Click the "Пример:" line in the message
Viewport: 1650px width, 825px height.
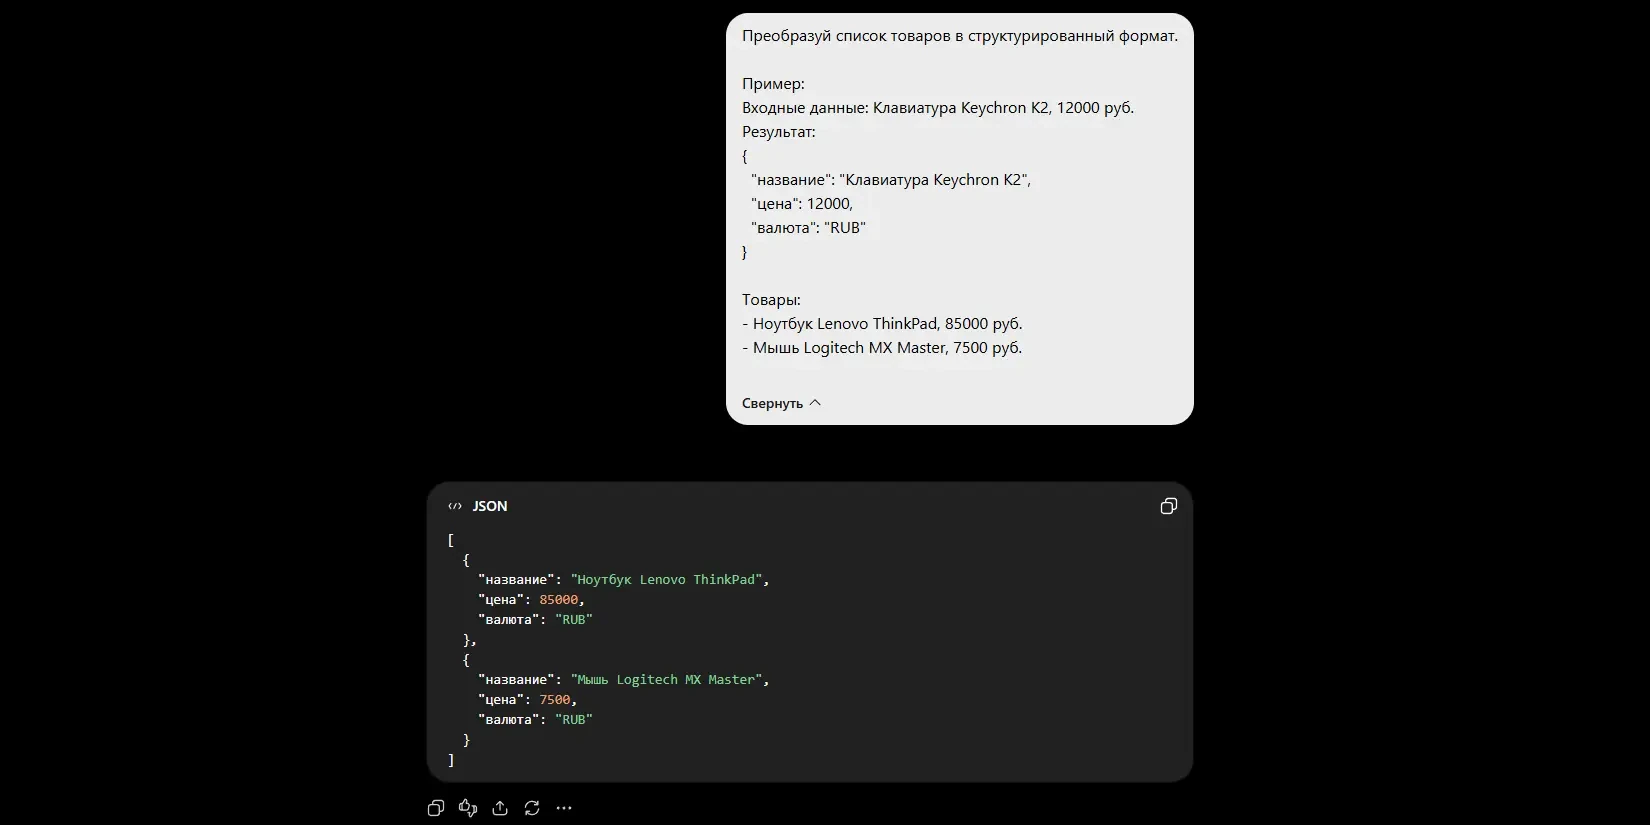click(773, 84)
